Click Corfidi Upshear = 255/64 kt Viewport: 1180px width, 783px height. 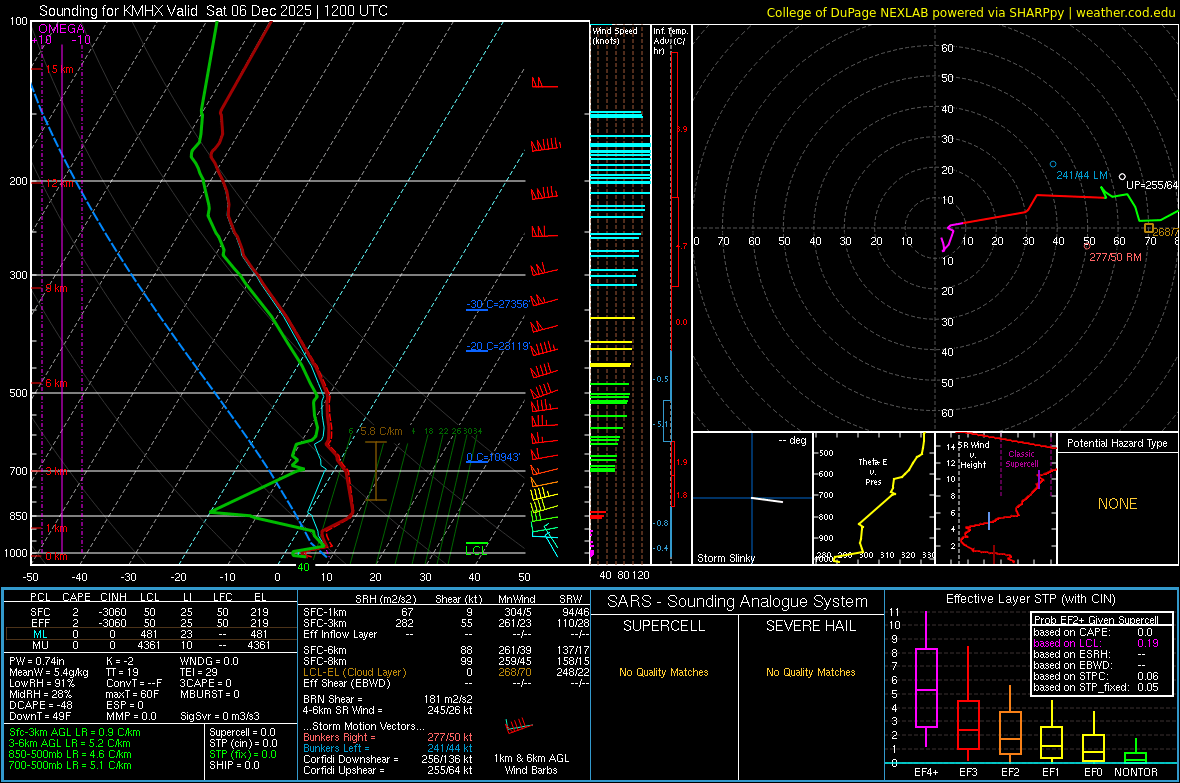click(388, 770)
